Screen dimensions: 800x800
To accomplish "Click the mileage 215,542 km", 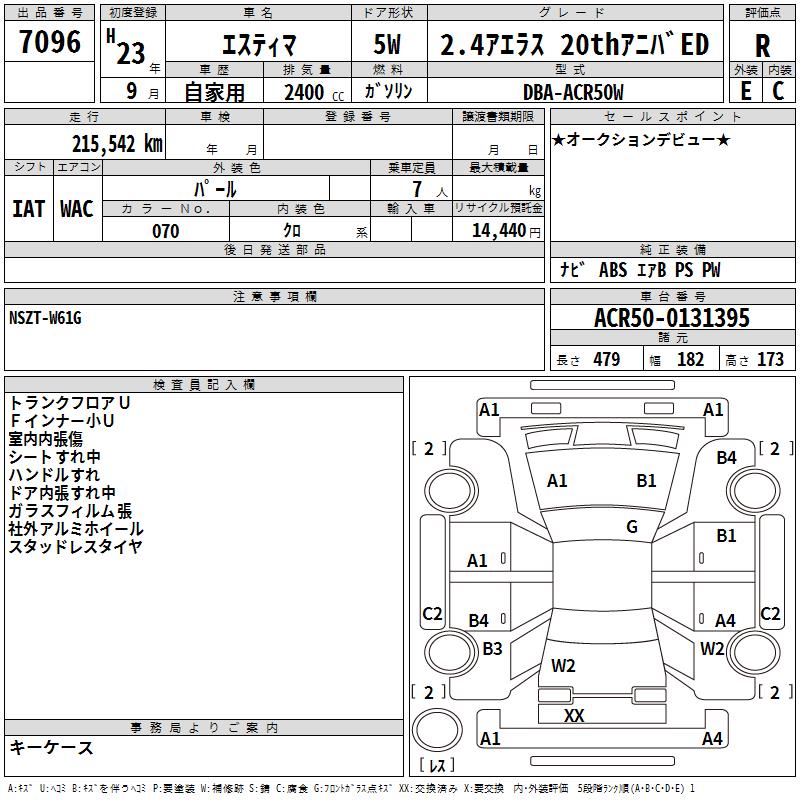I will pos(117,144).
